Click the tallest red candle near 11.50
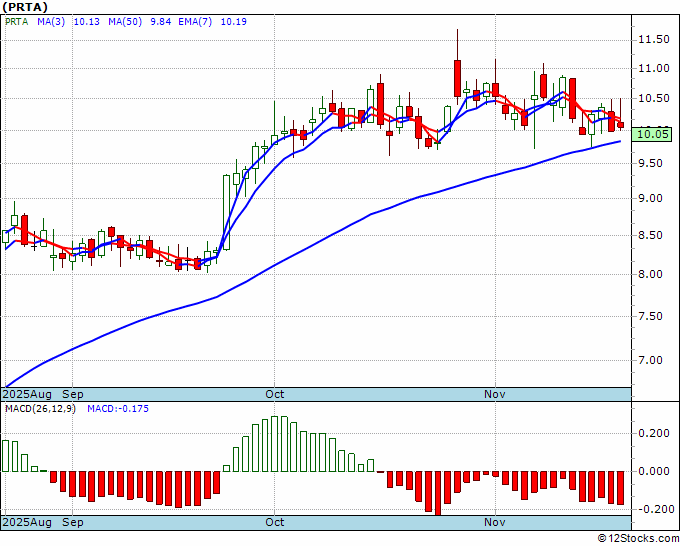This screenshot has width=680, height=546. tap(458, 78)
